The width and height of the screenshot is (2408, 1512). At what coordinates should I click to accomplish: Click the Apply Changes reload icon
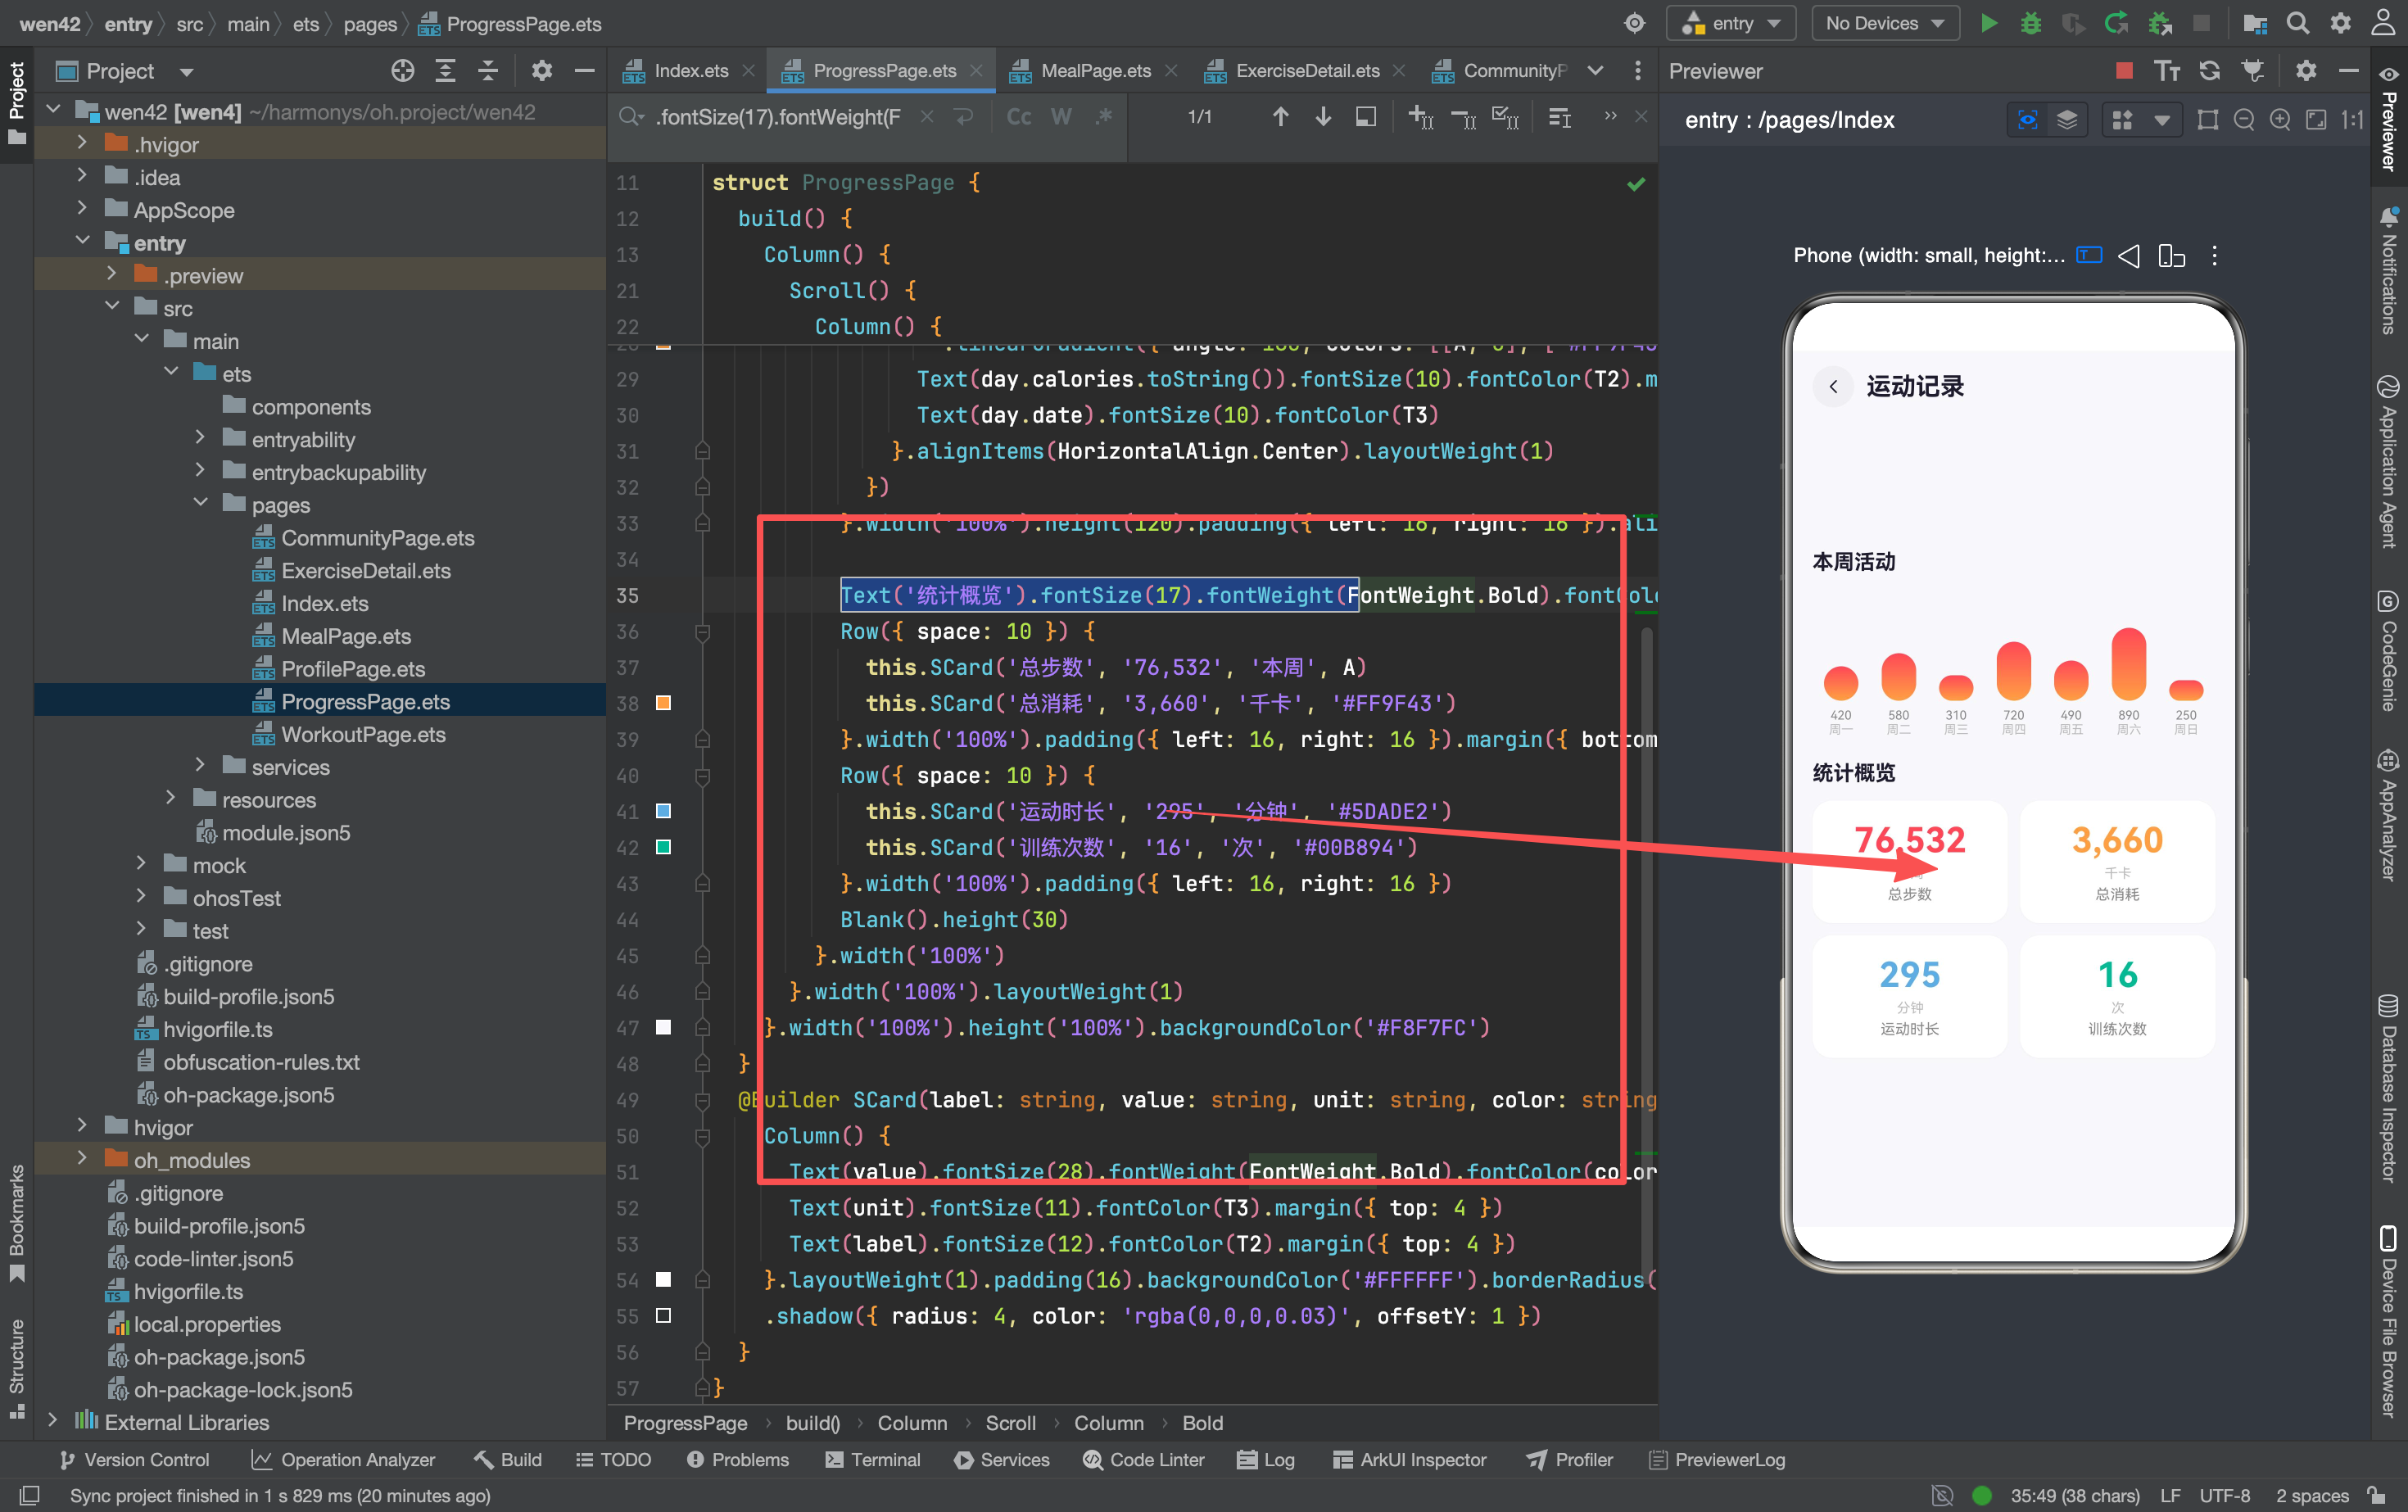pos(2115,23)
